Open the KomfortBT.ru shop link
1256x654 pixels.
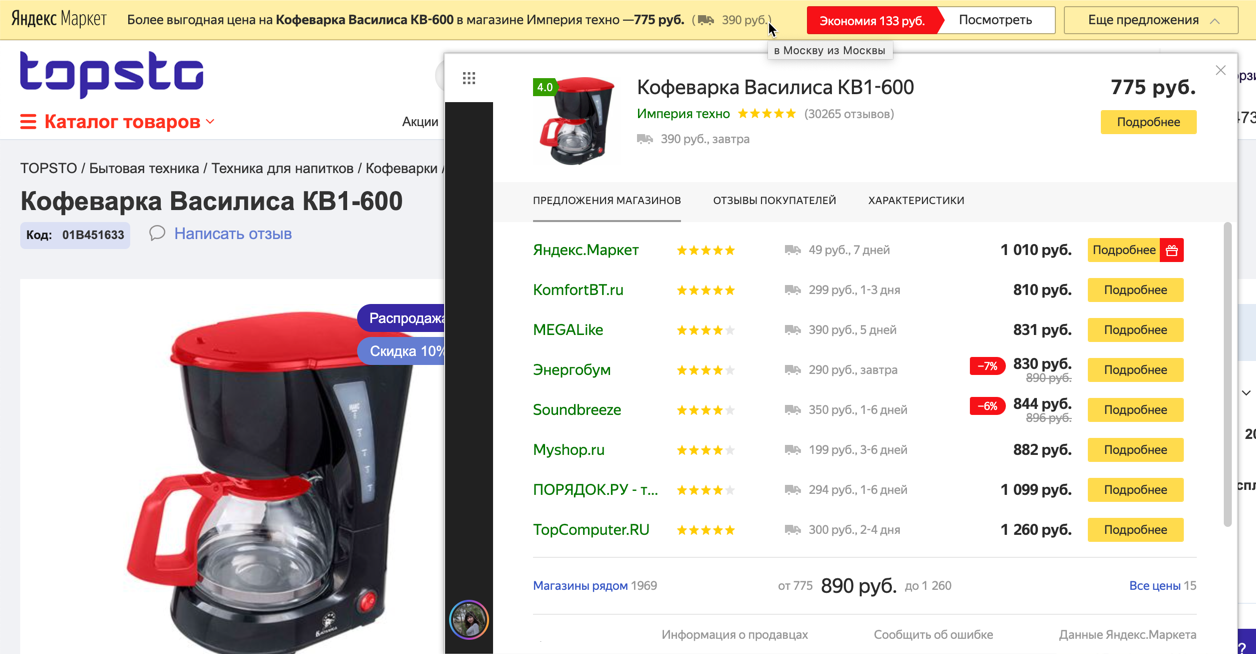tap(578, 290)
